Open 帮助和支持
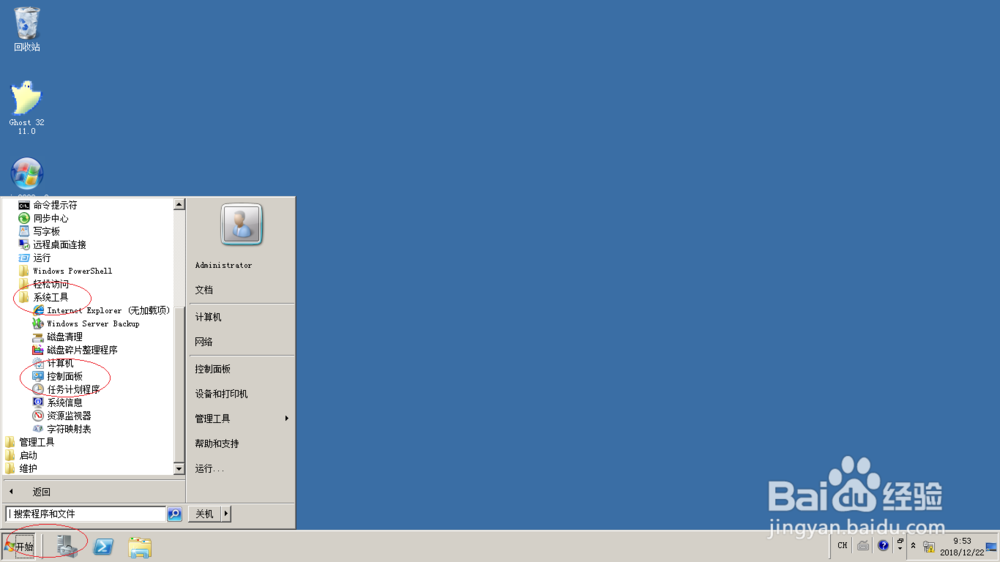Image resolution: width=1000 pixels, height=562 pixels. [217, 443]
